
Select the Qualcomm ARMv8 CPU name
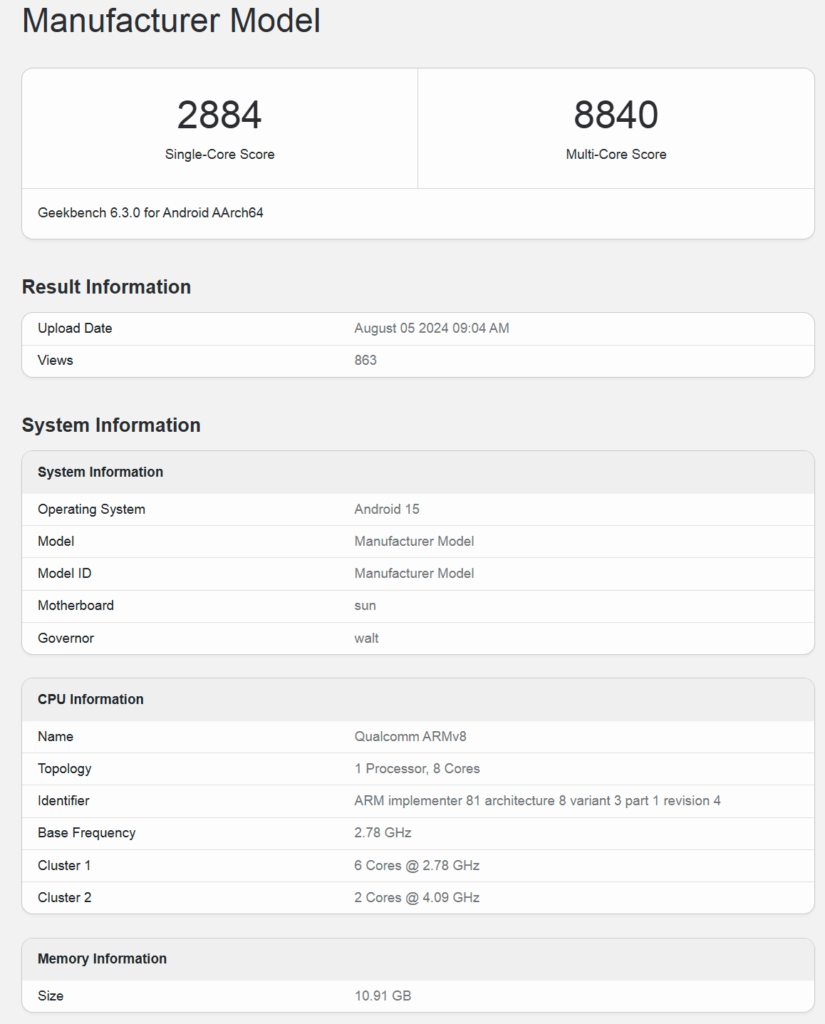pos(410,736)
